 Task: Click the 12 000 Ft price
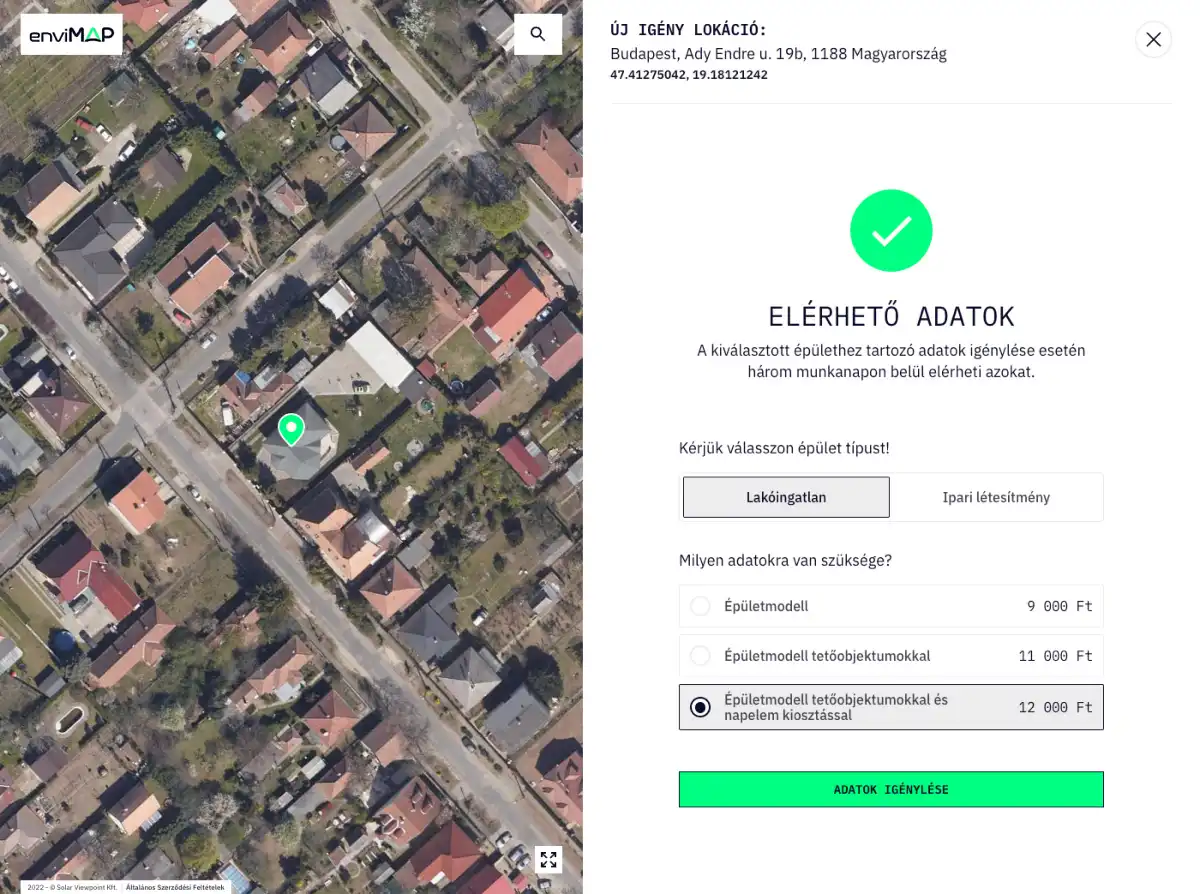click(x=1055, y=707)
